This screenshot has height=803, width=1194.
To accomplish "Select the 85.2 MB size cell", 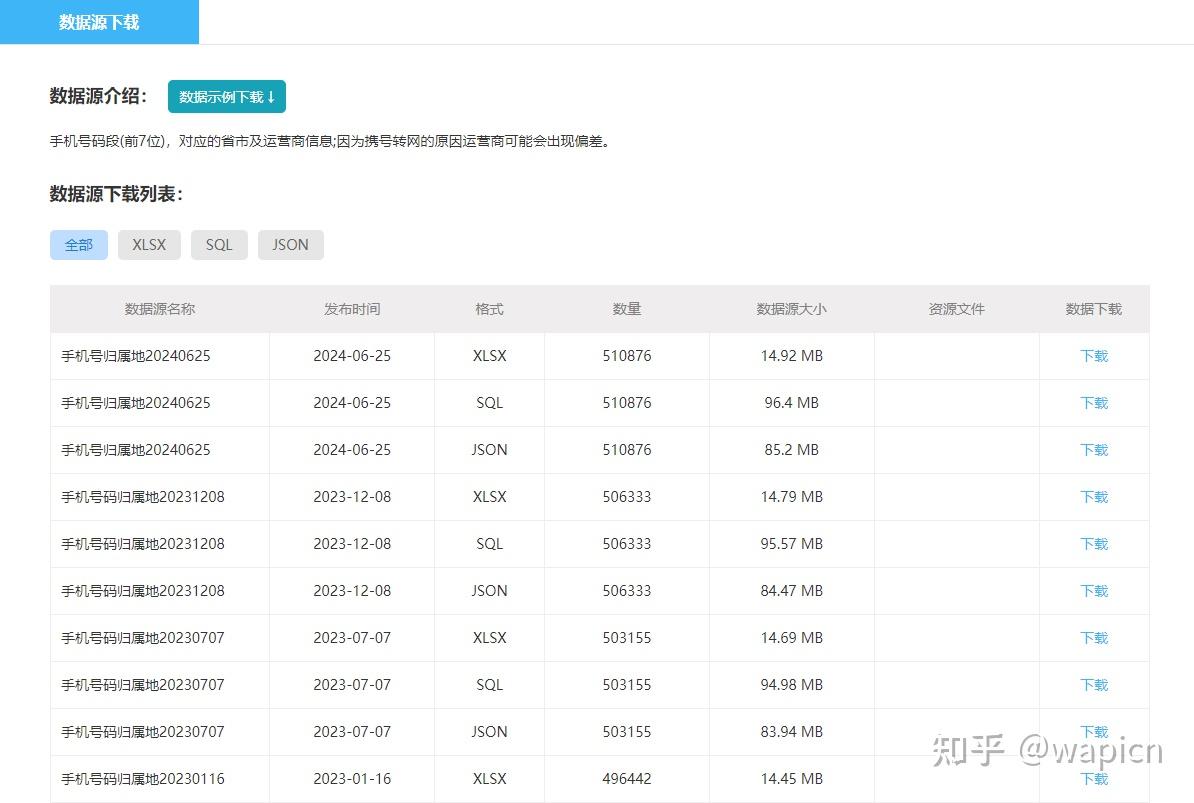I will [792, 450].
